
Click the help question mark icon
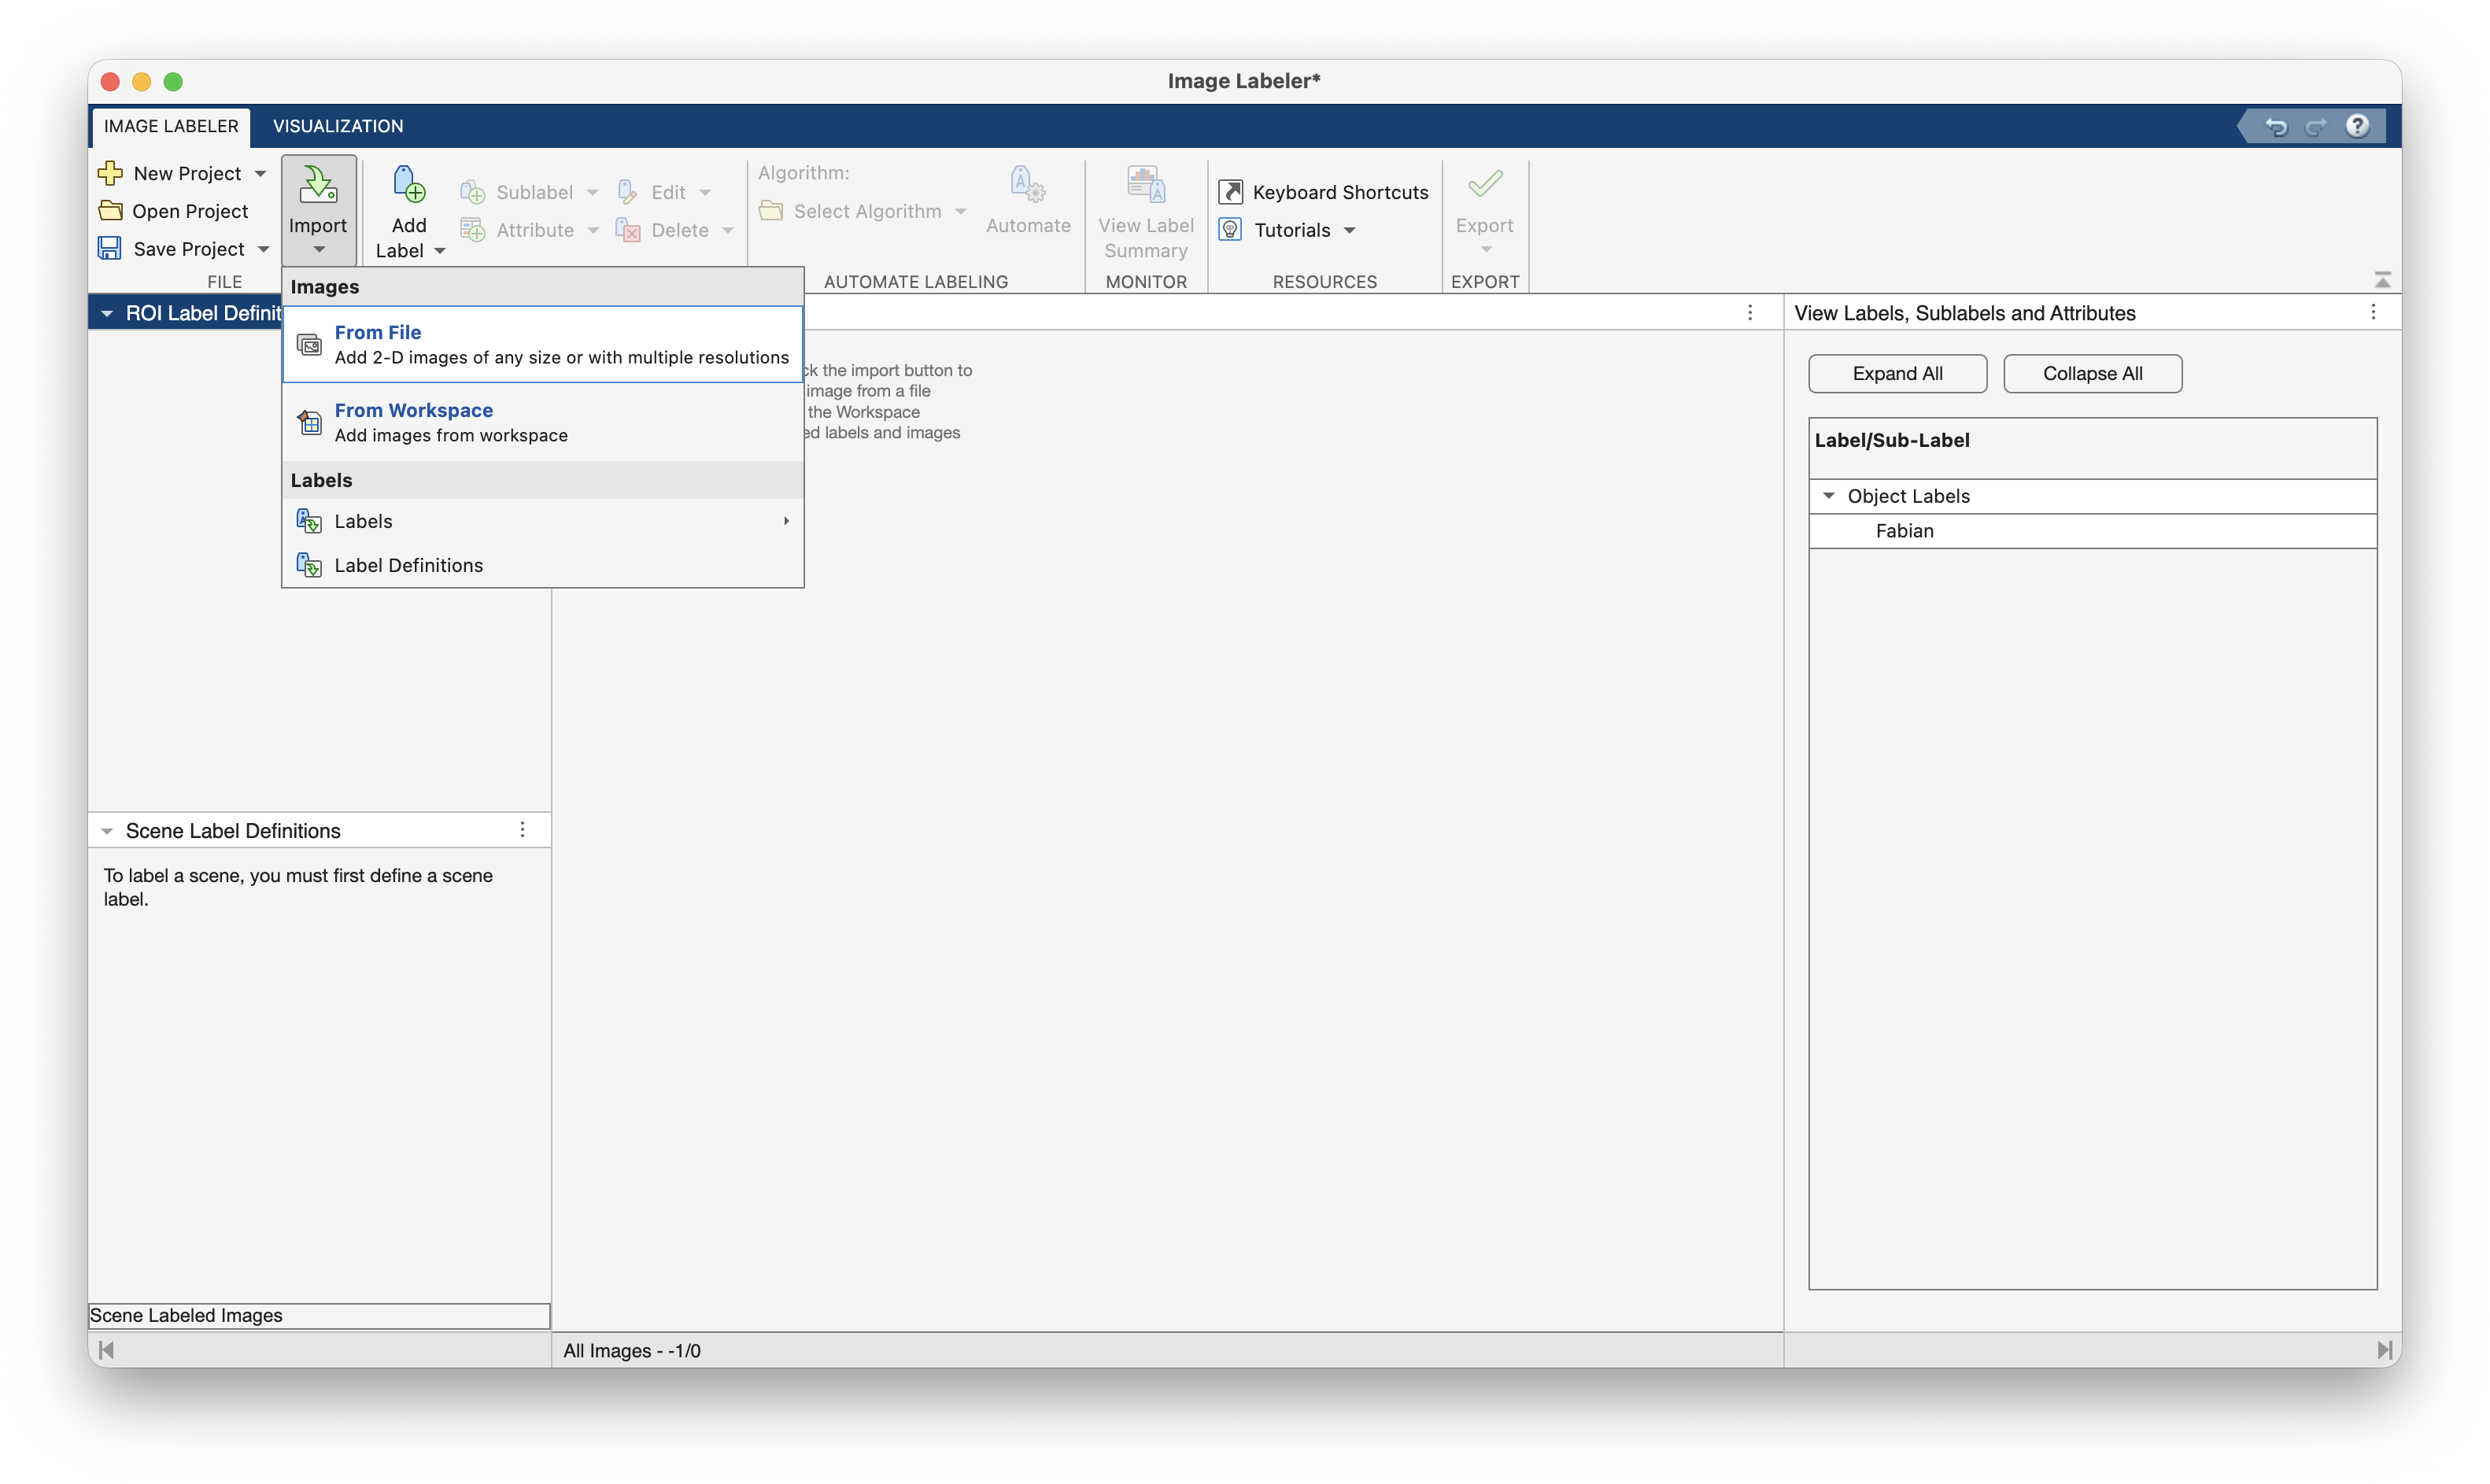tap(2357, 126)
